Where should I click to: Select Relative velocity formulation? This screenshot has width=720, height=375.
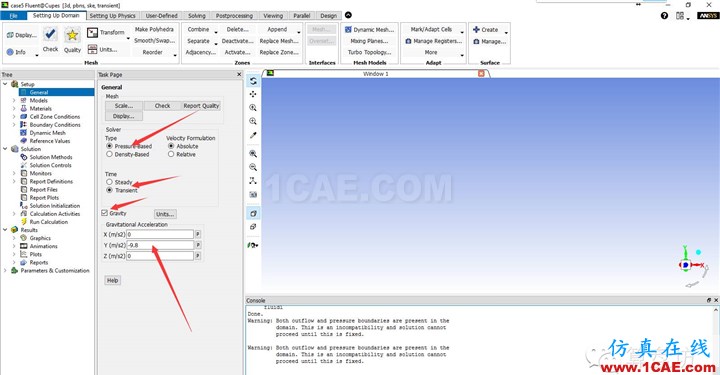pyautogui.click(x=171, y=154)
